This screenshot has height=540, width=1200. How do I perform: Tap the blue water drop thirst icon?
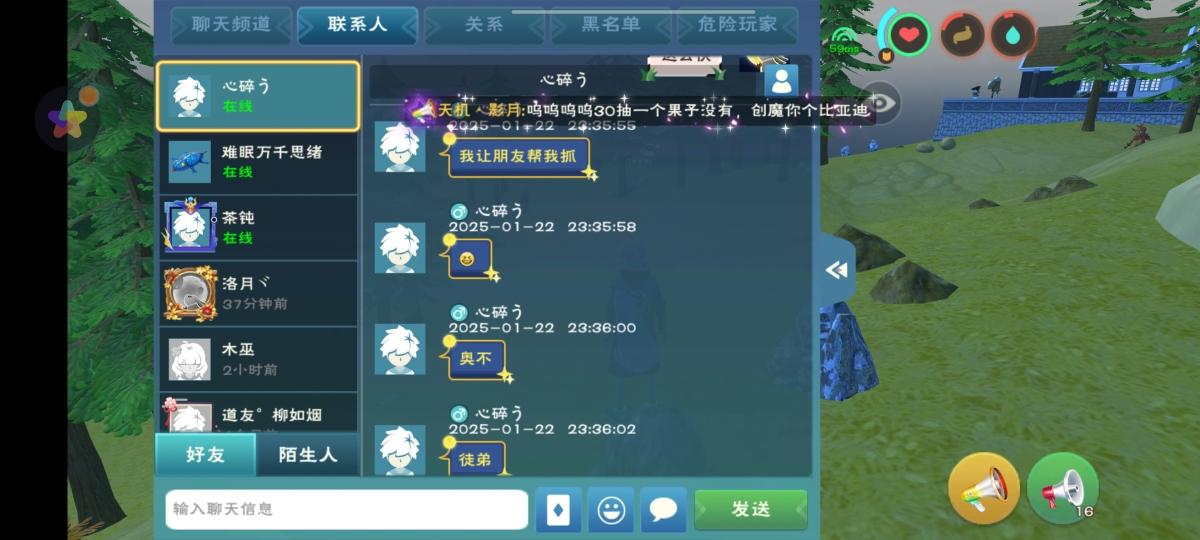coord(1013,35)
